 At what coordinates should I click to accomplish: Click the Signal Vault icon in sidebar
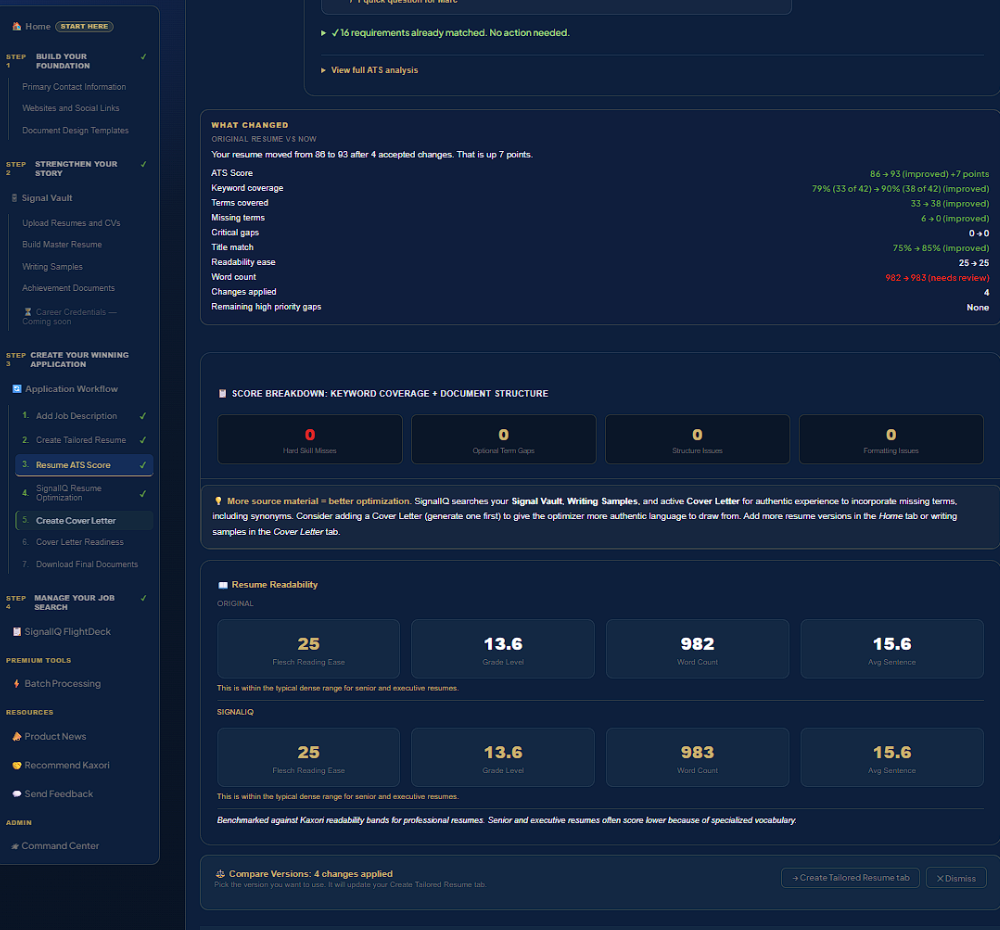point(14,198)
